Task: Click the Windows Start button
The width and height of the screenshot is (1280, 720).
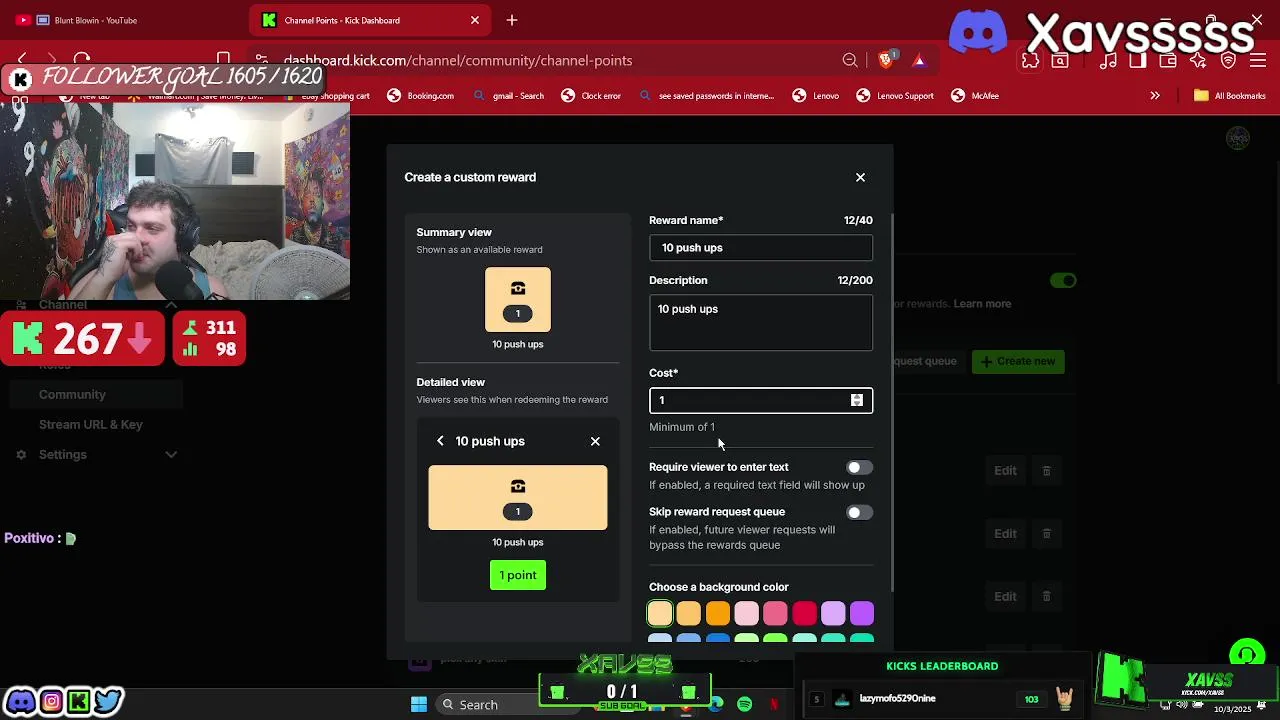Action: [419, 705]
